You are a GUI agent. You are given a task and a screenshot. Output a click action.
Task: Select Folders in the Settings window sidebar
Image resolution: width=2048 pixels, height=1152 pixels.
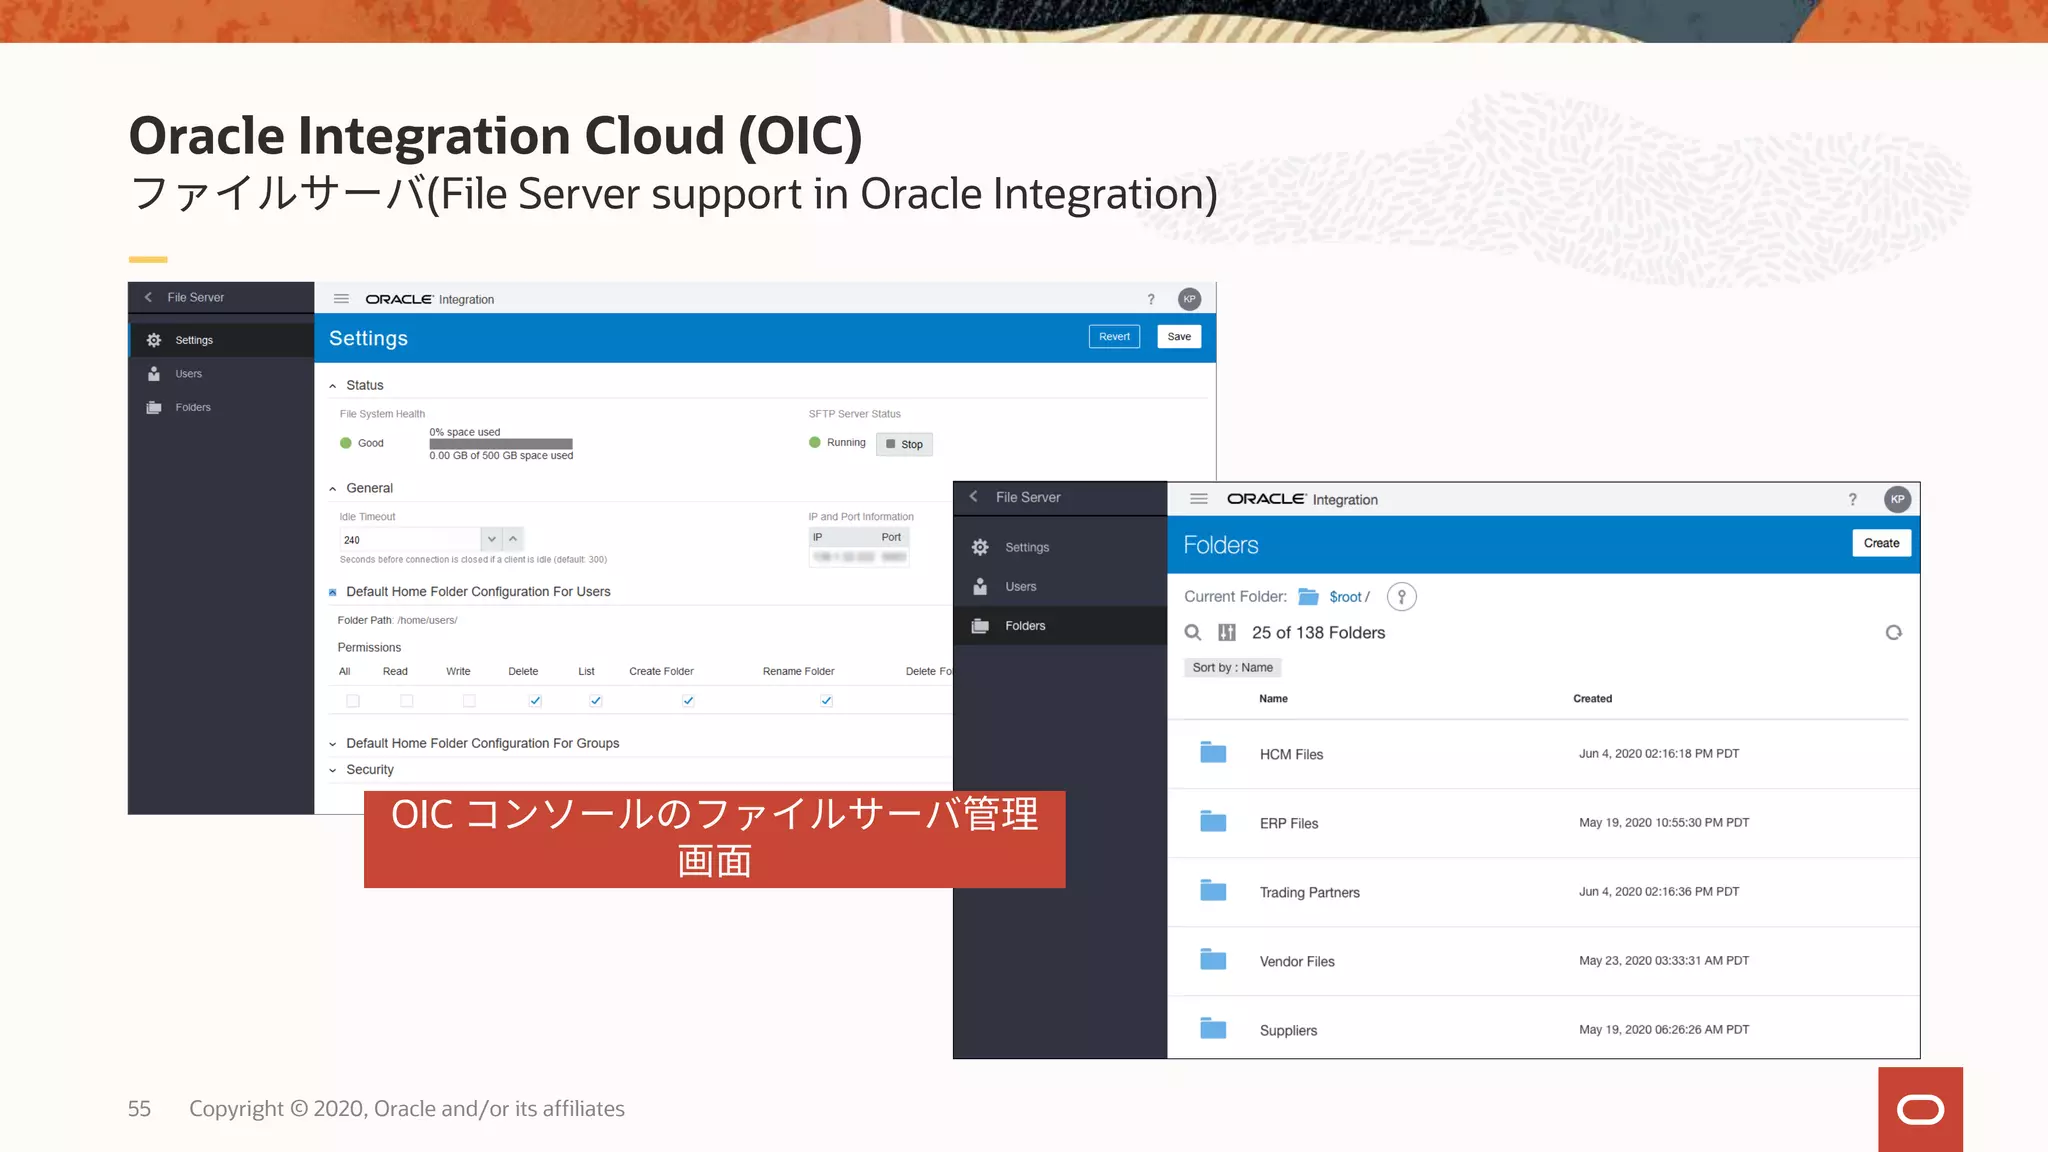(x=221, y=407)
